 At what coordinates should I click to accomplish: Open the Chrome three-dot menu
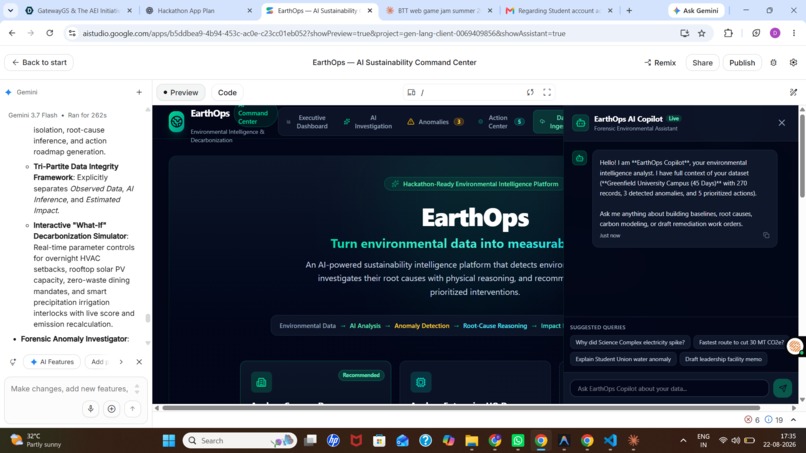794,33
